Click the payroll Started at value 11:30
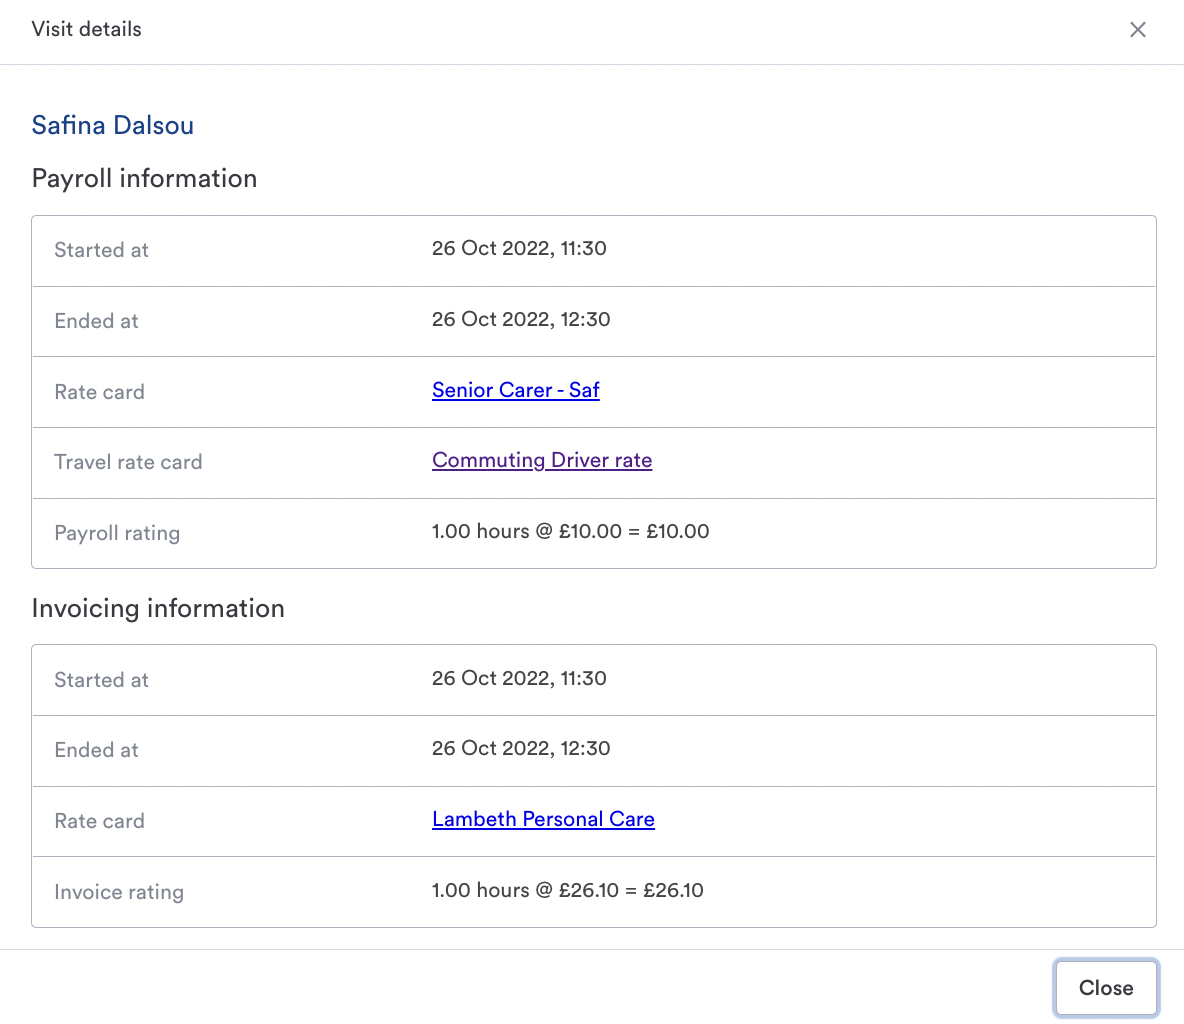Viewport: 1184px width, 1024px height. 519,248
